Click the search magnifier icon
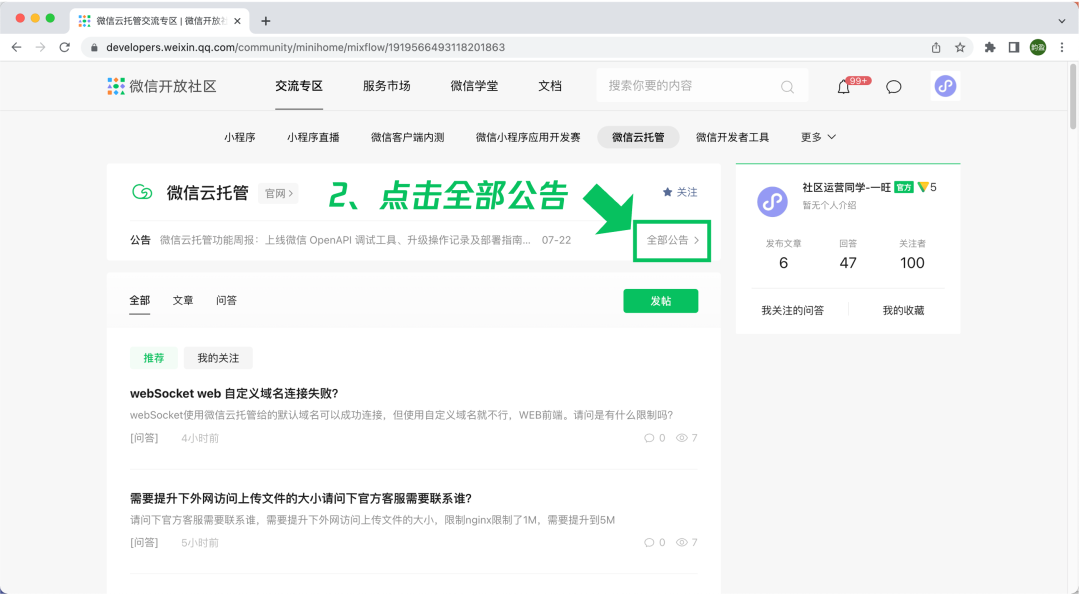This screenshot has width=1080, height=594. [x=787, y=87]
